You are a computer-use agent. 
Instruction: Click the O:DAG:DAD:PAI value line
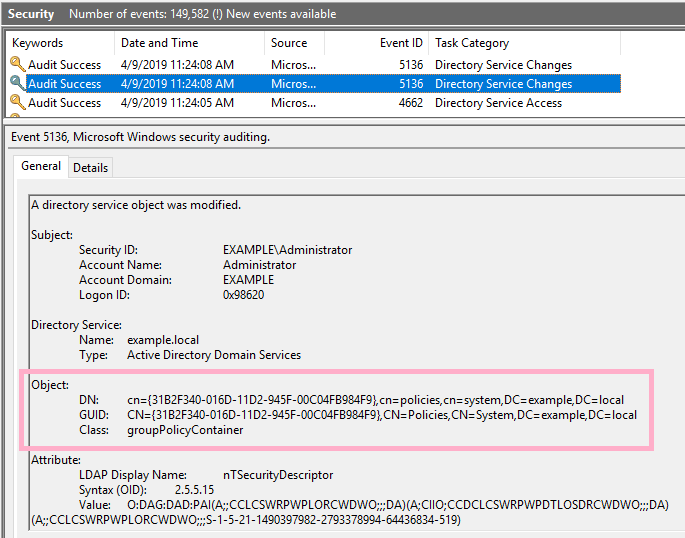398,505
